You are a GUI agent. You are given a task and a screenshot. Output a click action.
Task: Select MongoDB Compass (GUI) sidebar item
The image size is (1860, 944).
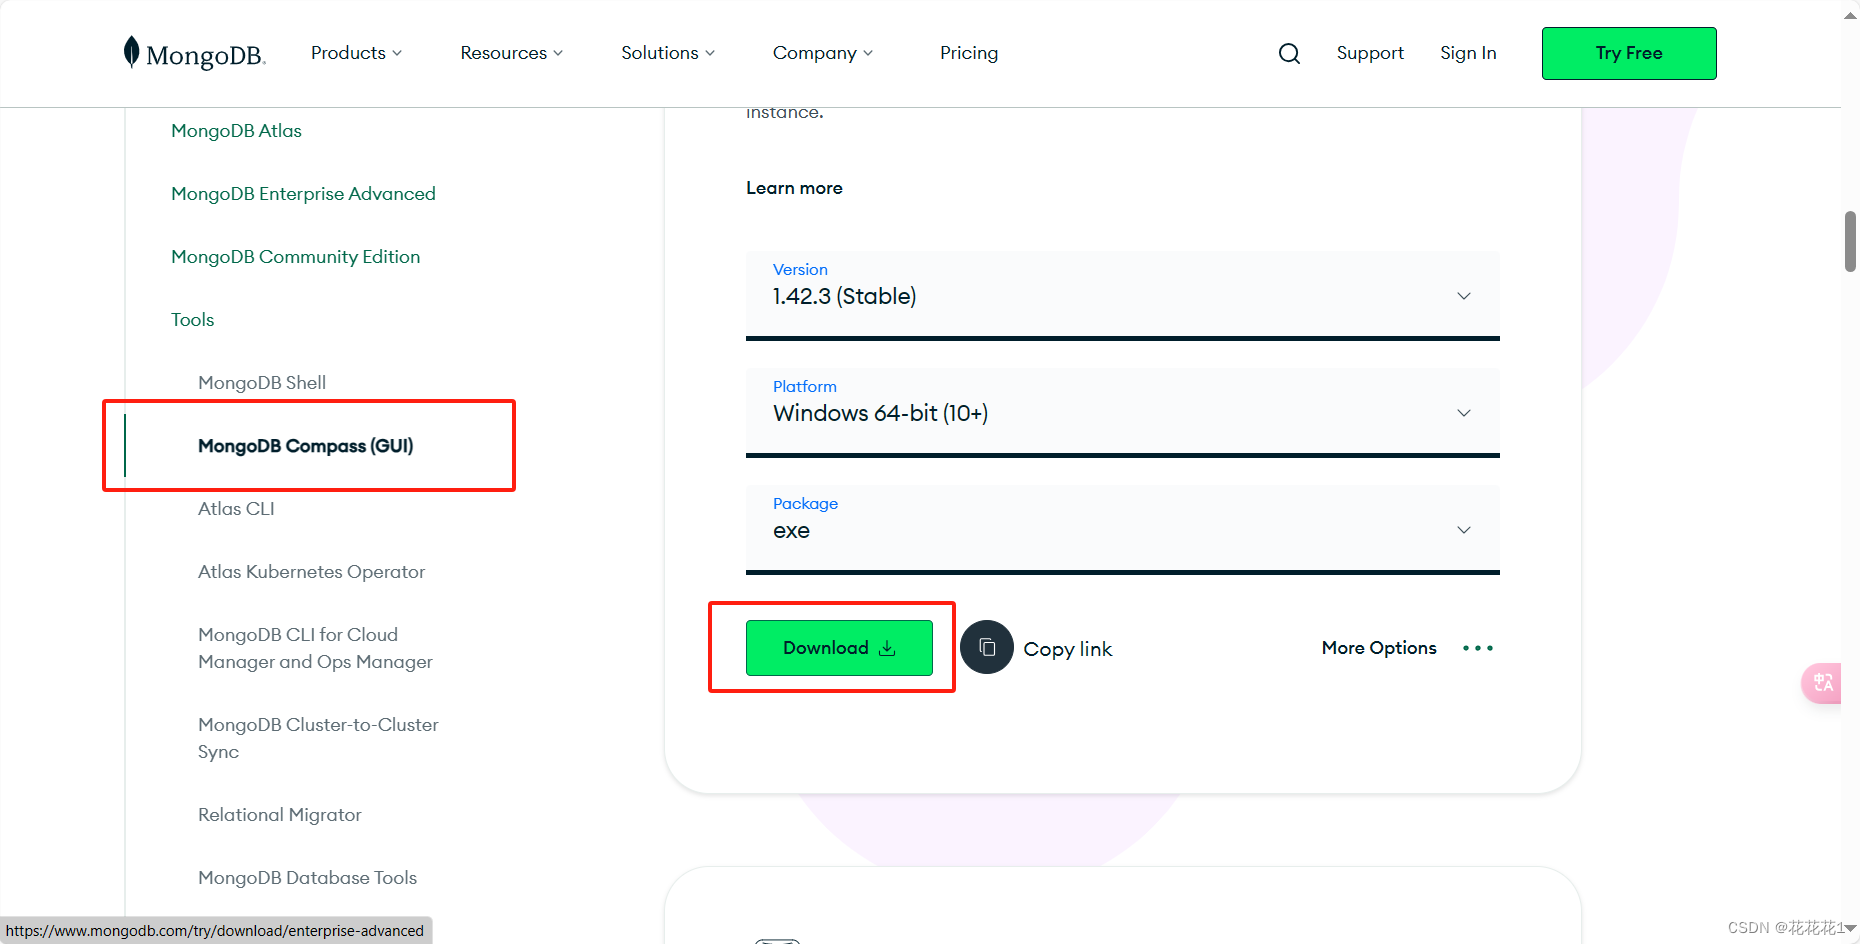coord(305,446)
